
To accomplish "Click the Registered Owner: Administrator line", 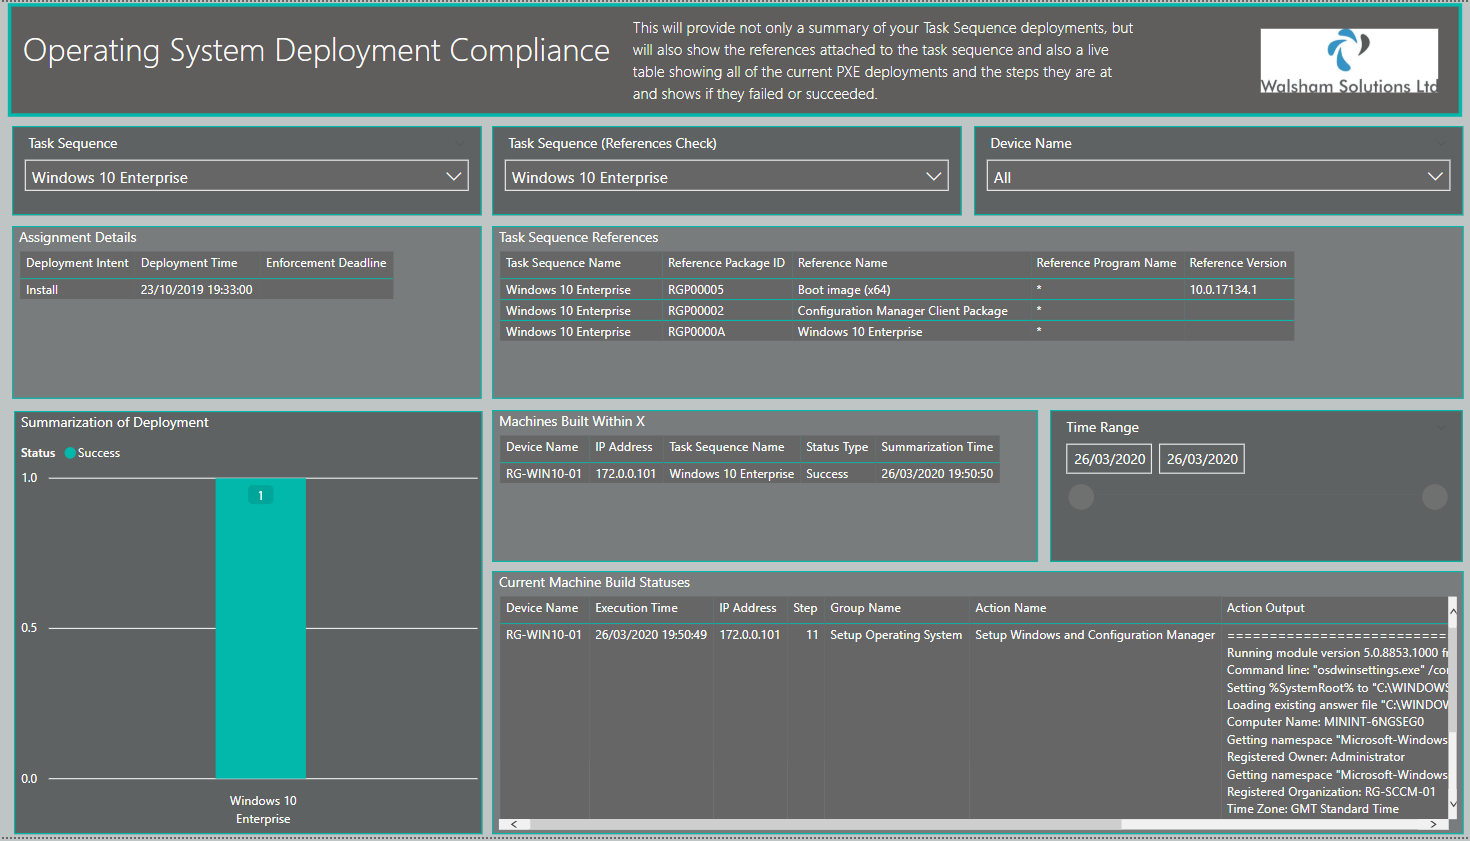I will point(1316,757).
